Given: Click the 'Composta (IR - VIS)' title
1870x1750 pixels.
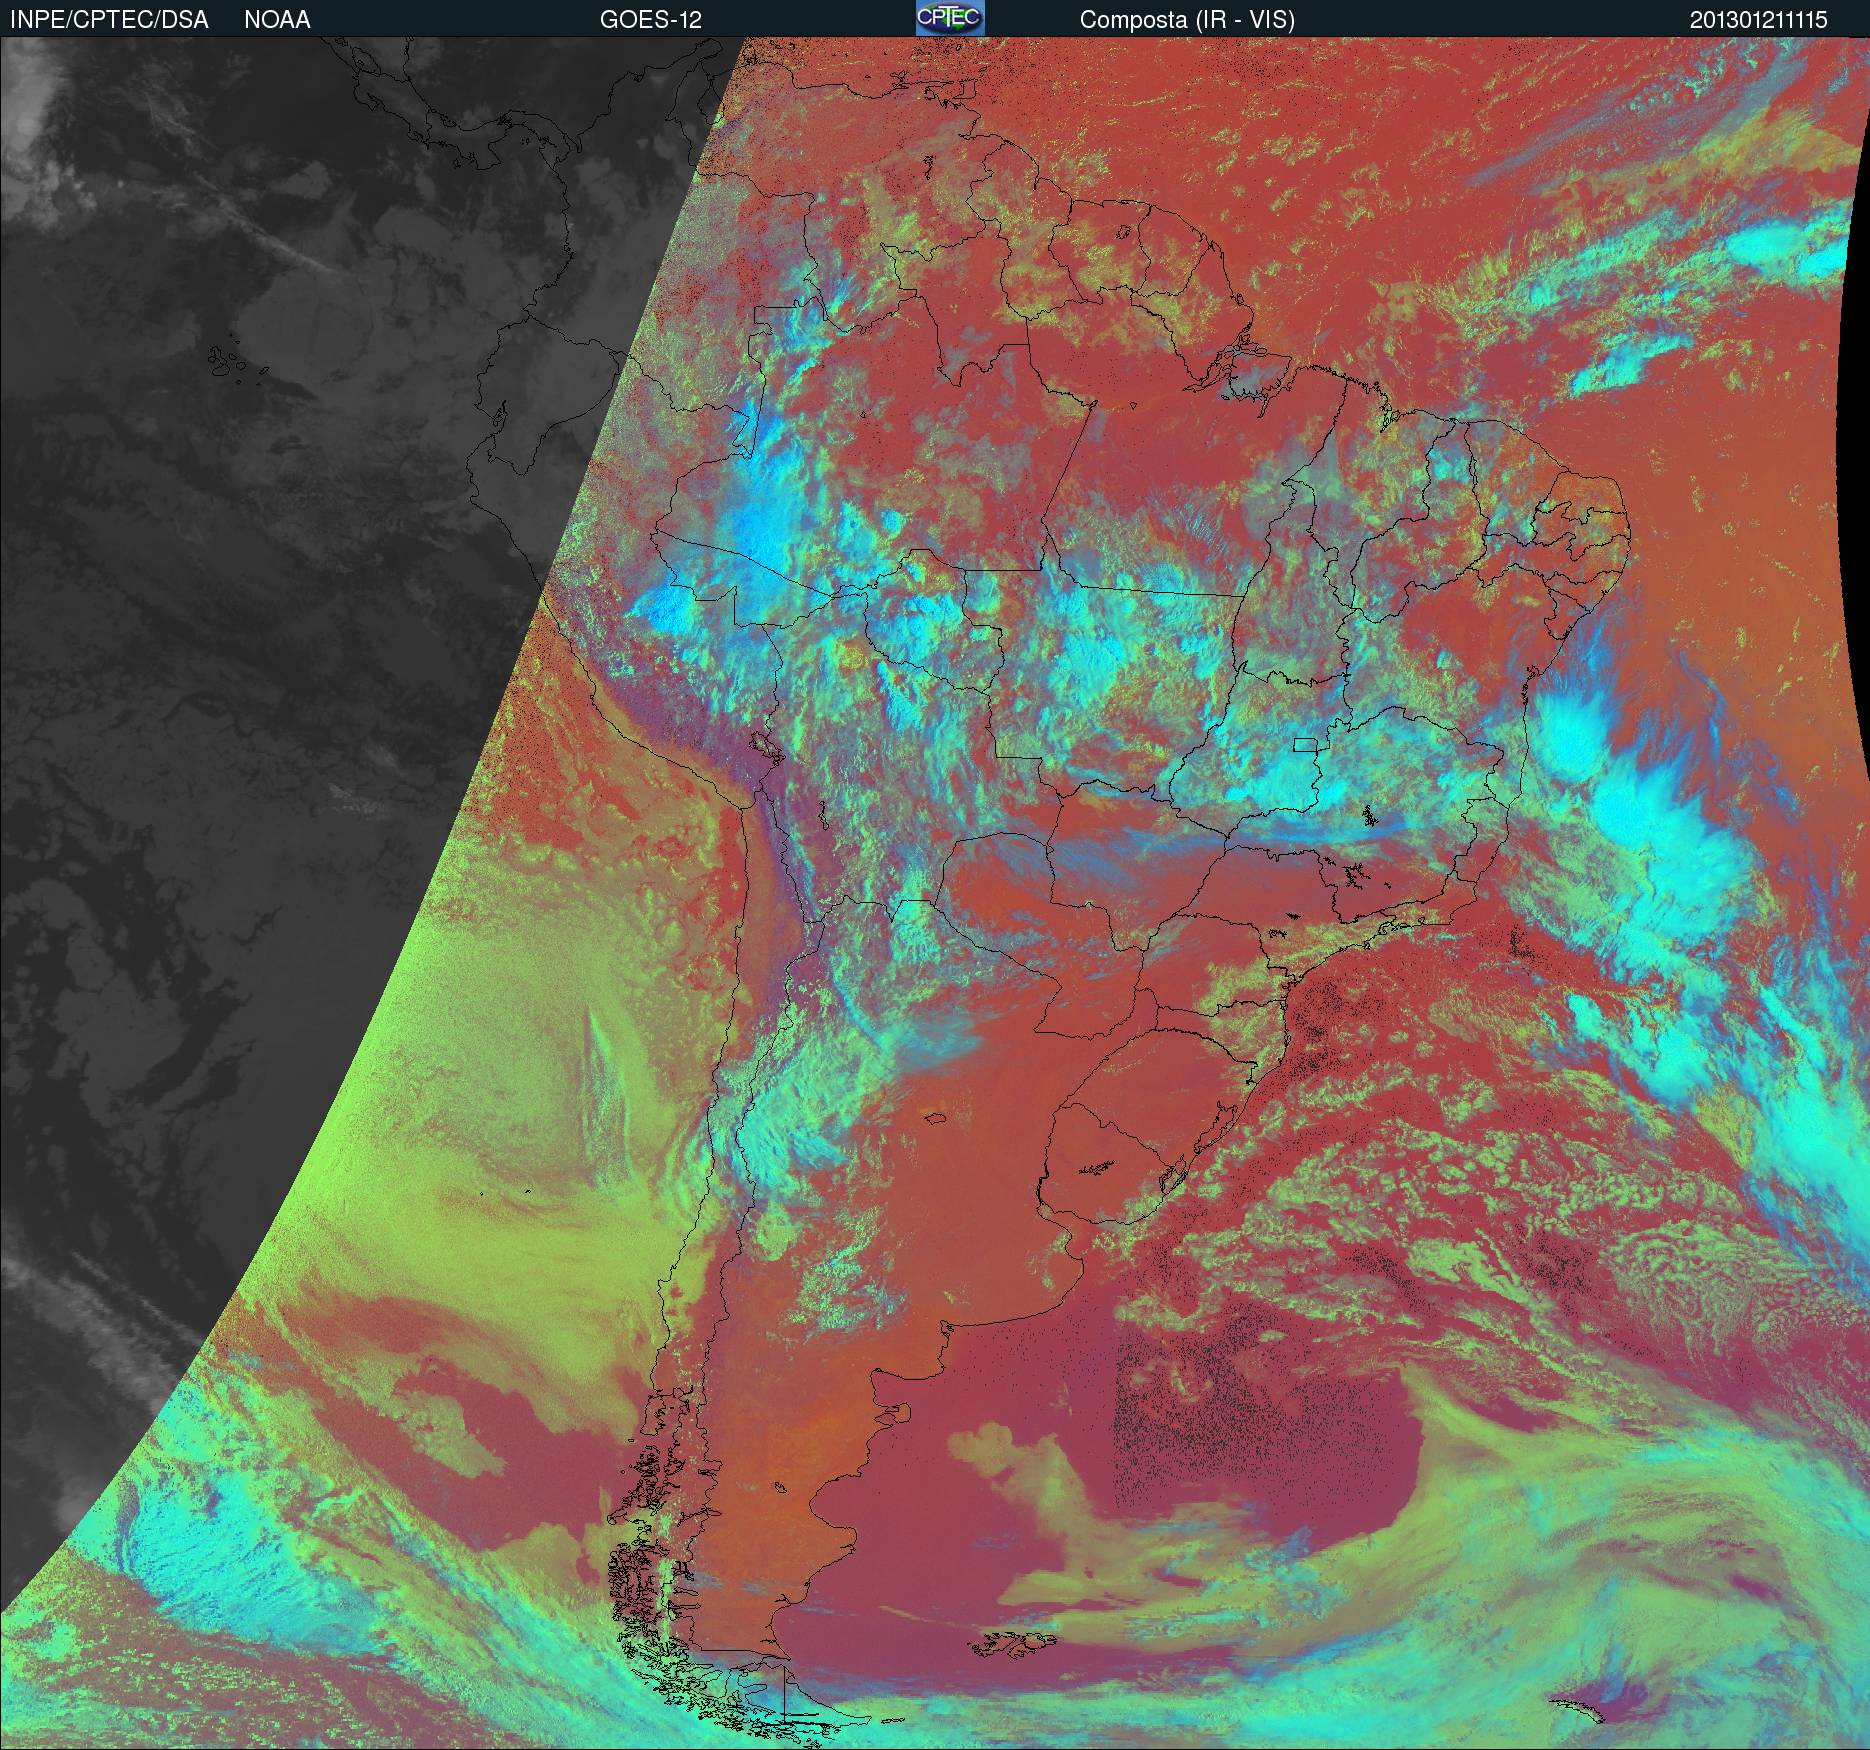Looking at the screenshot, I should click(x=1187, y=20).
